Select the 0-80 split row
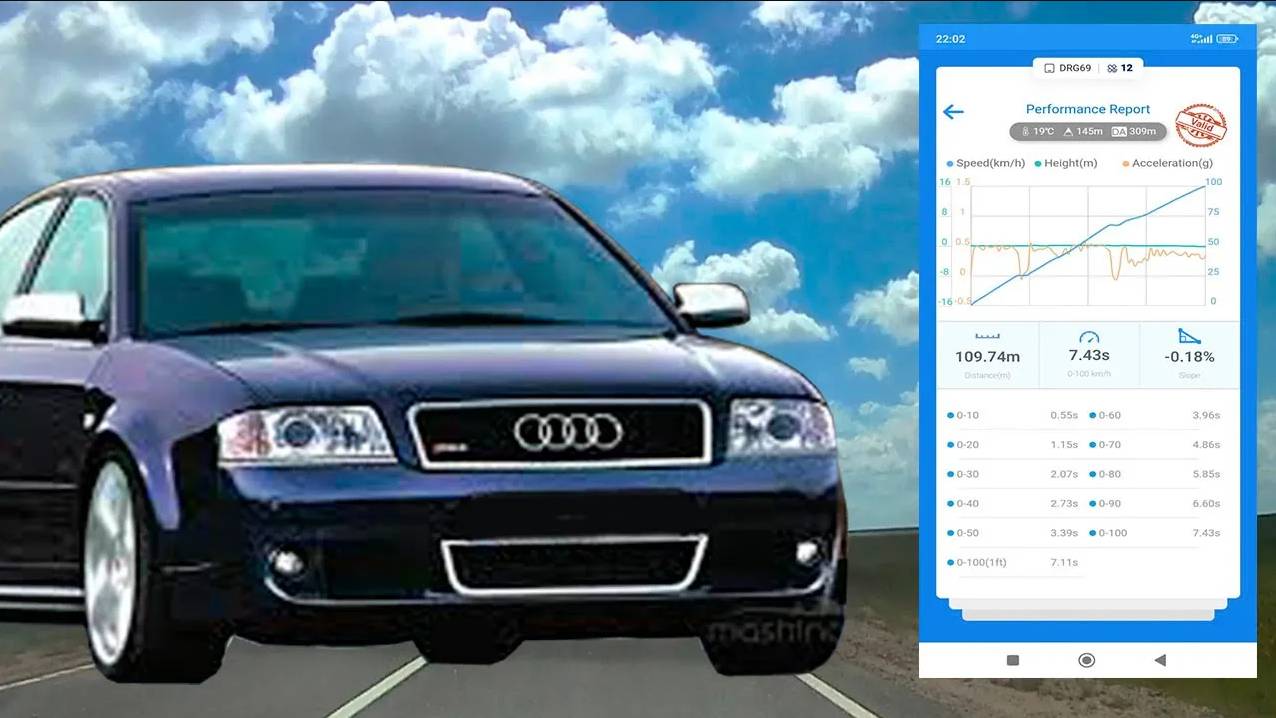This screenshot has width=1276, height=718. (1154, 474)
